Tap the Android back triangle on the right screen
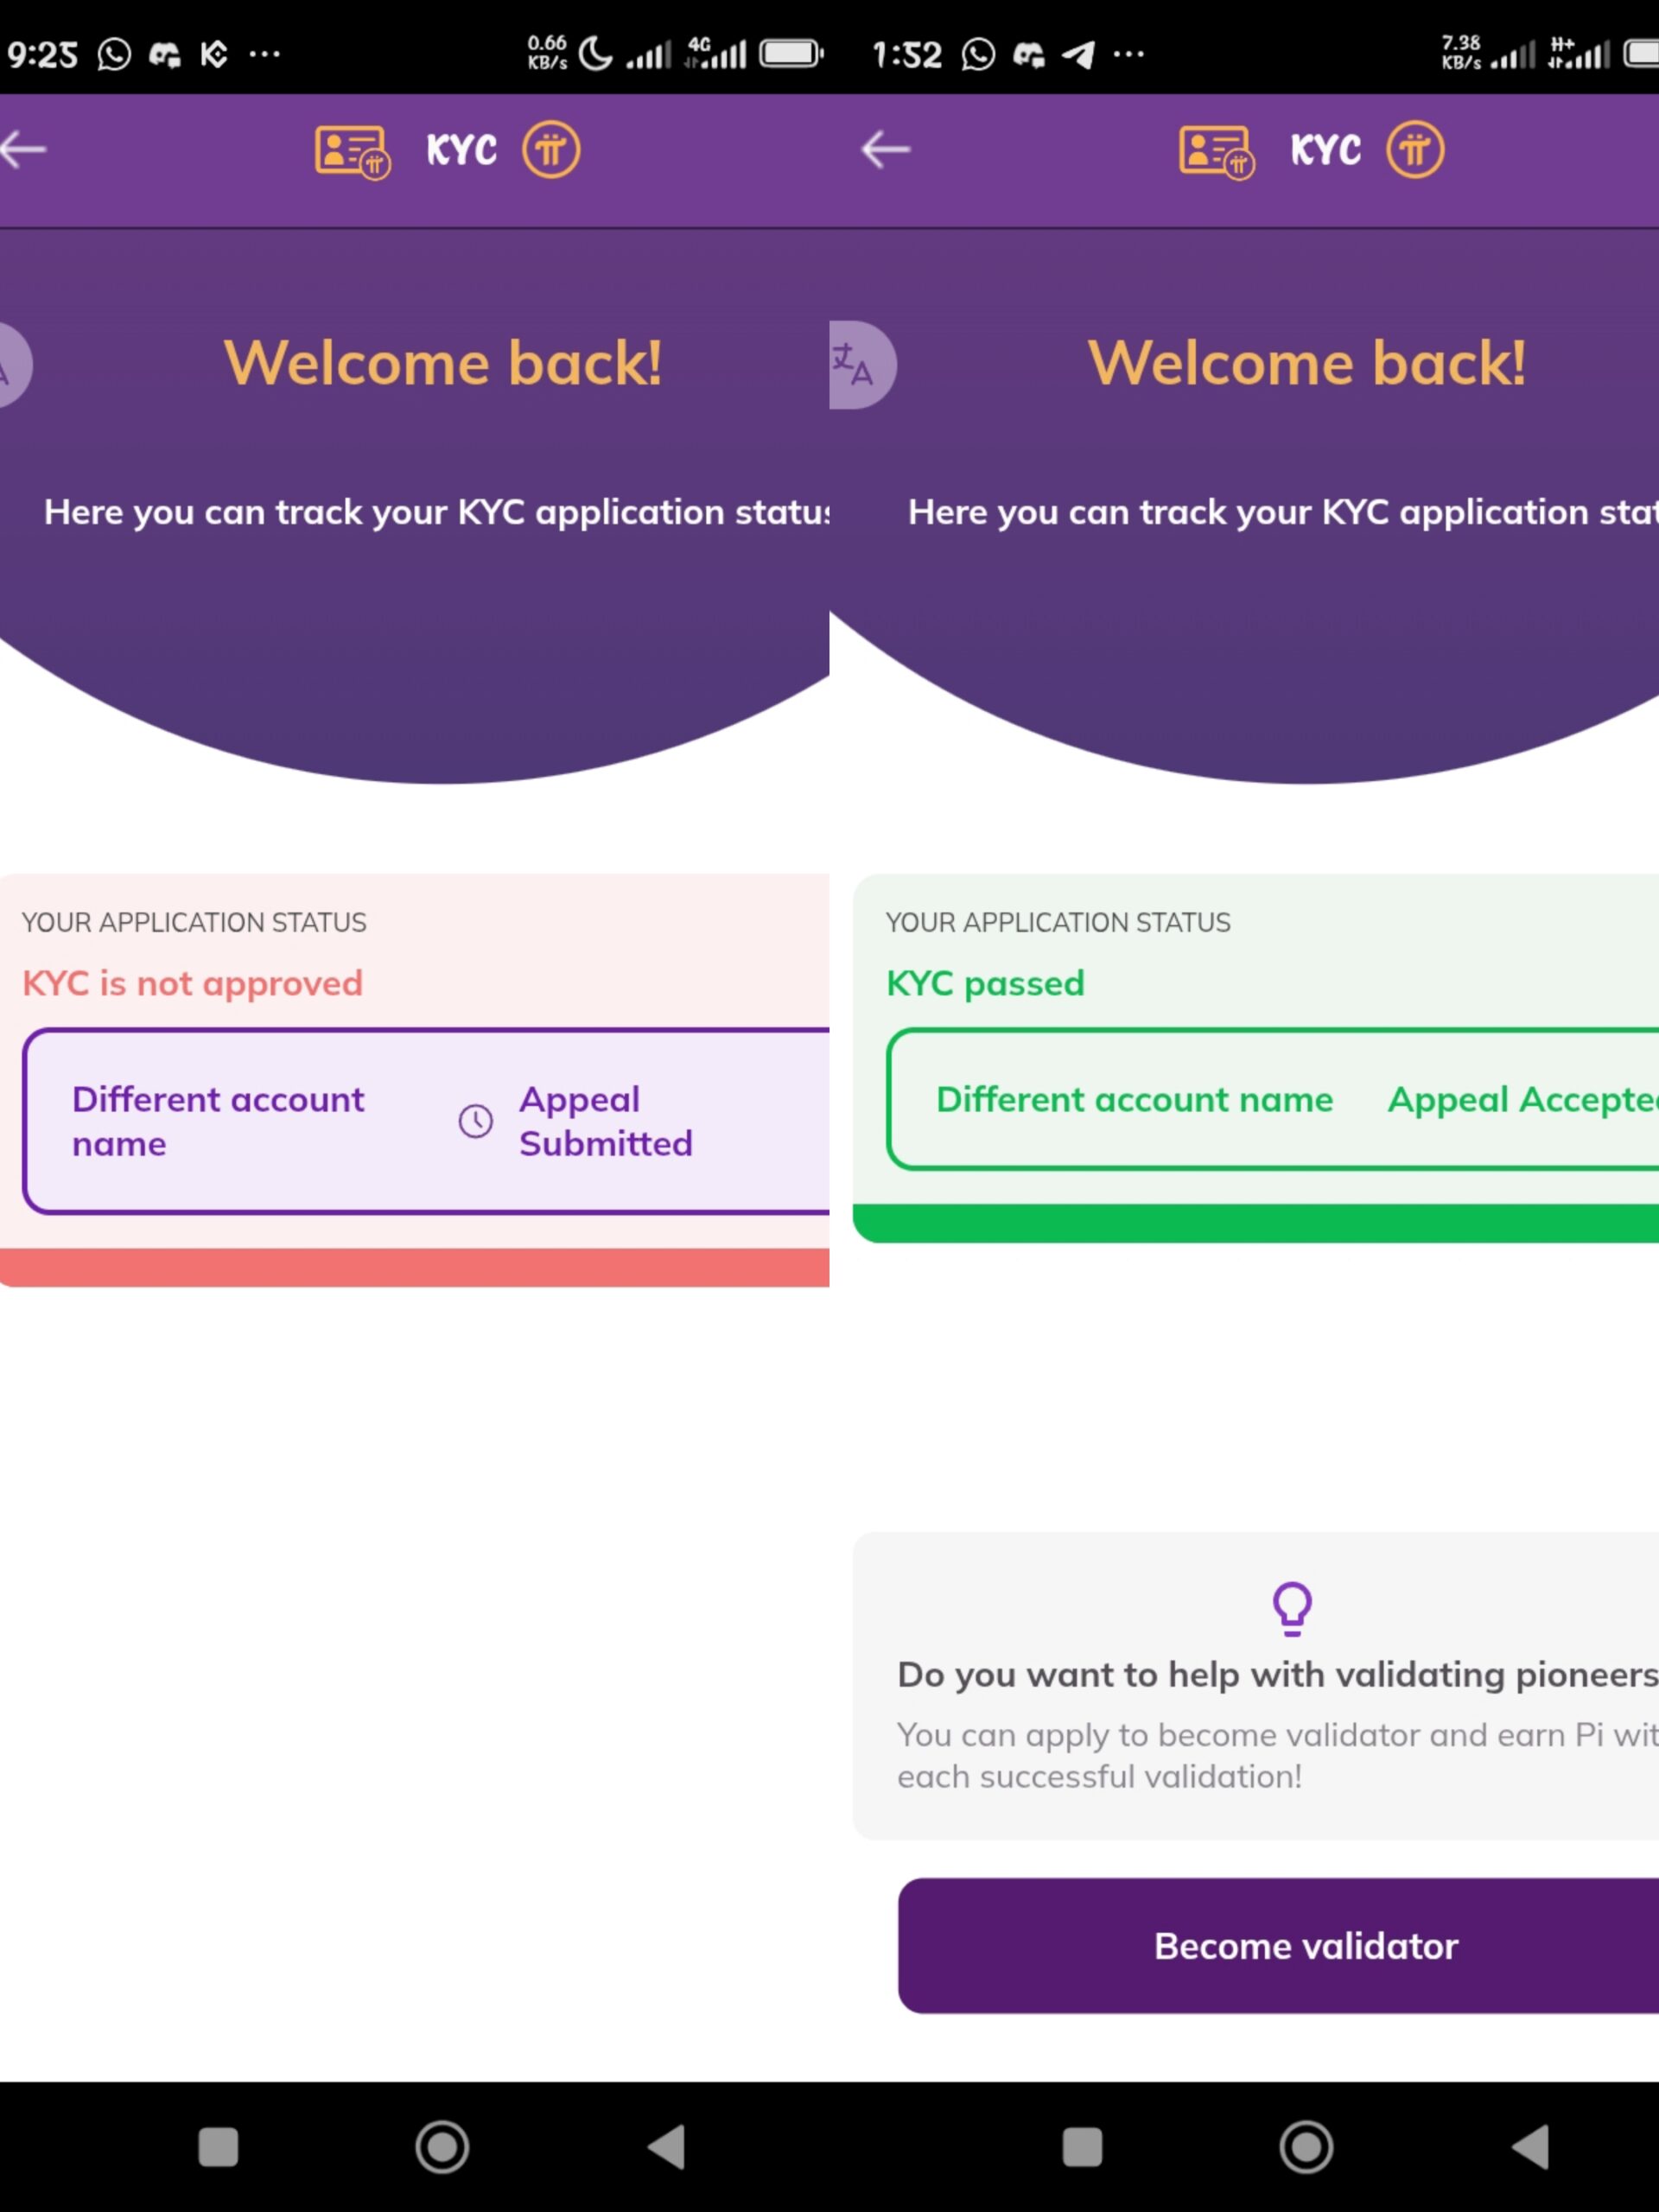This screenshot has height=2212, width=1659. point(1531,2146)
